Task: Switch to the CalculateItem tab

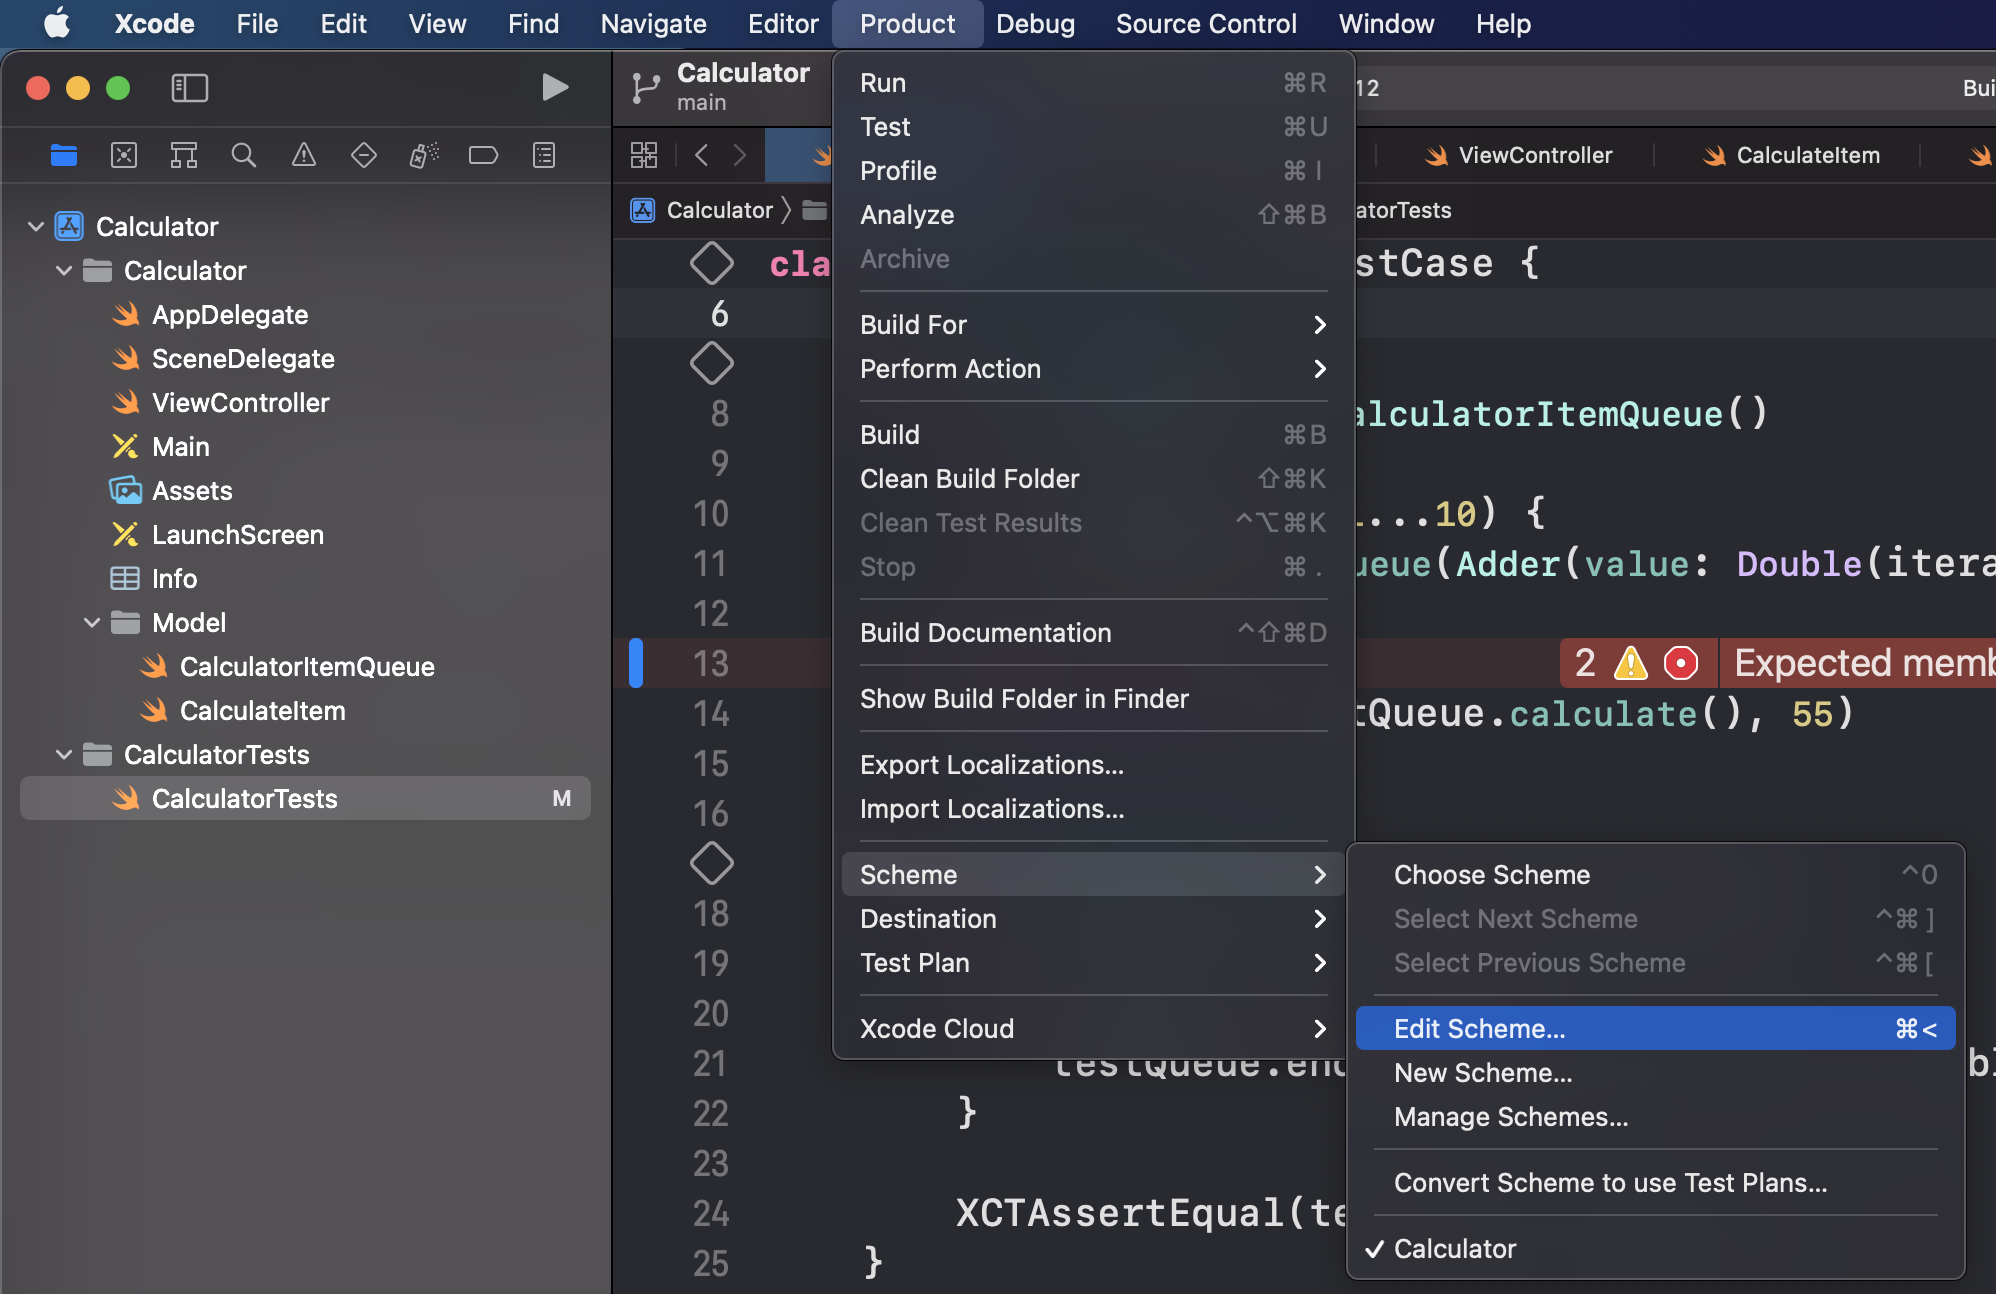Action: pos(1791,155)
